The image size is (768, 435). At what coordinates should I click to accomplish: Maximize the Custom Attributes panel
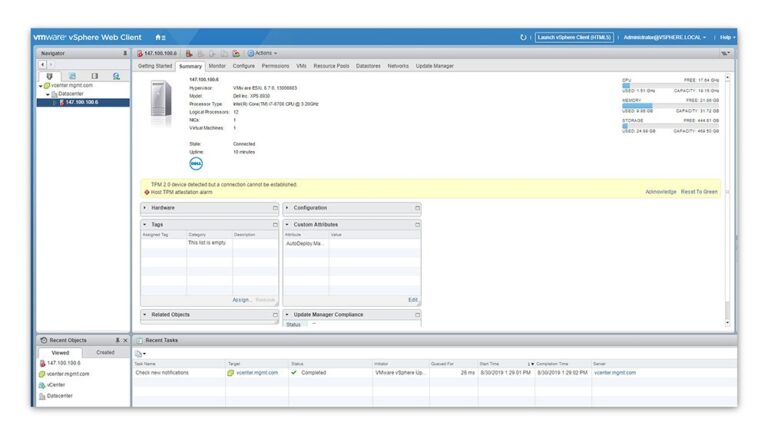click(x=417, y=224)
